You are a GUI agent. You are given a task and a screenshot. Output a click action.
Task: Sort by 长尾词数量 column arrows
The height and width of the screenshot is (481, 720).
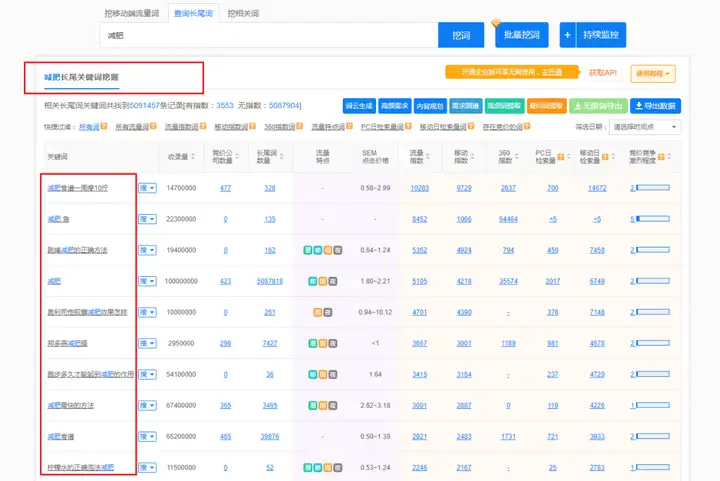pyautogui.click(x=284, y=157)
